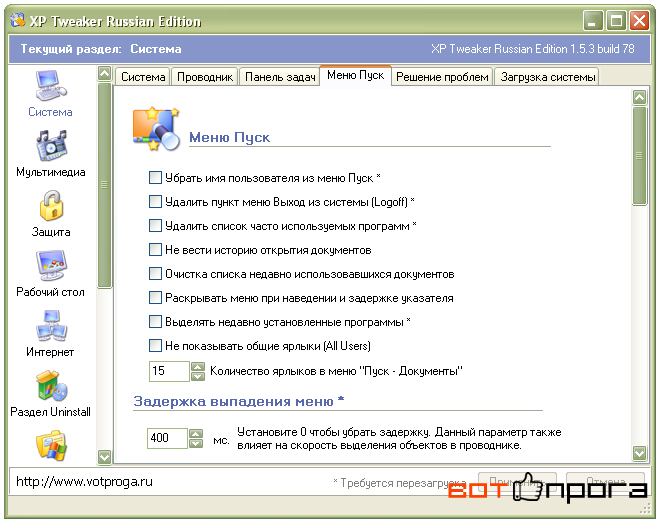Click the content panel scroll up arrow
The height and width of the screenshot is (523, 660).
pos(639,98)
